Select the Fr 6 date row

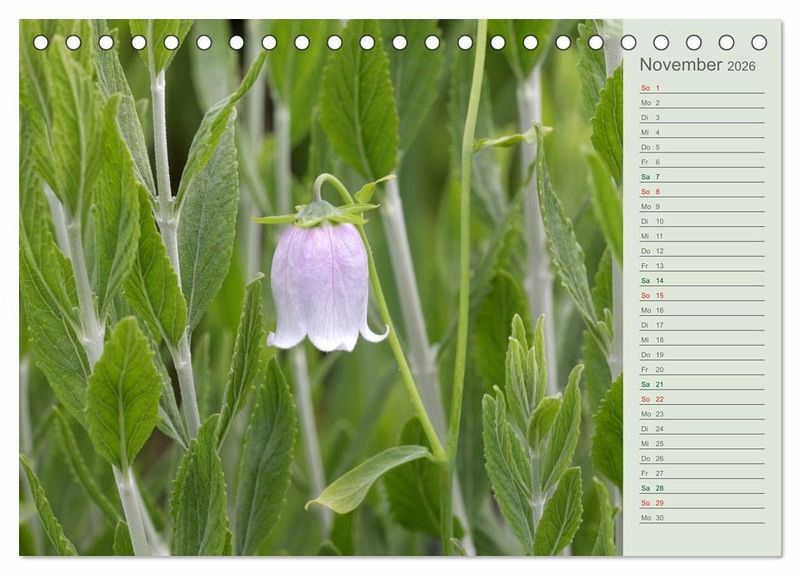(x=702, y=162)
